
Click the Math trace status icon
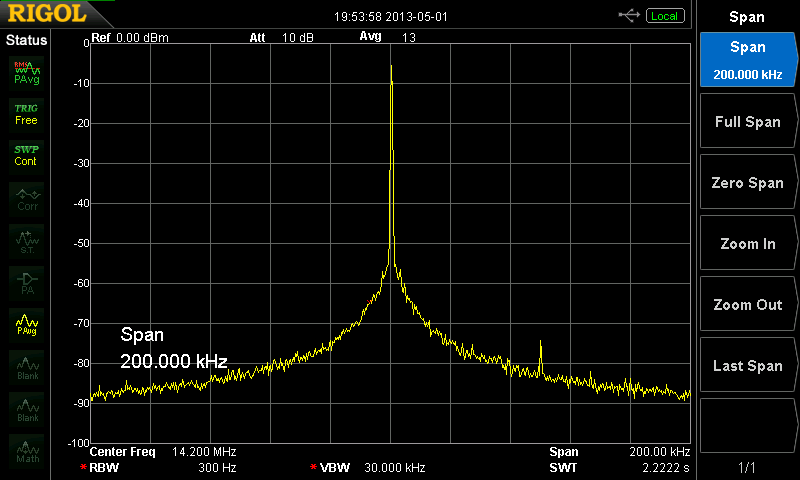[26, 451]
